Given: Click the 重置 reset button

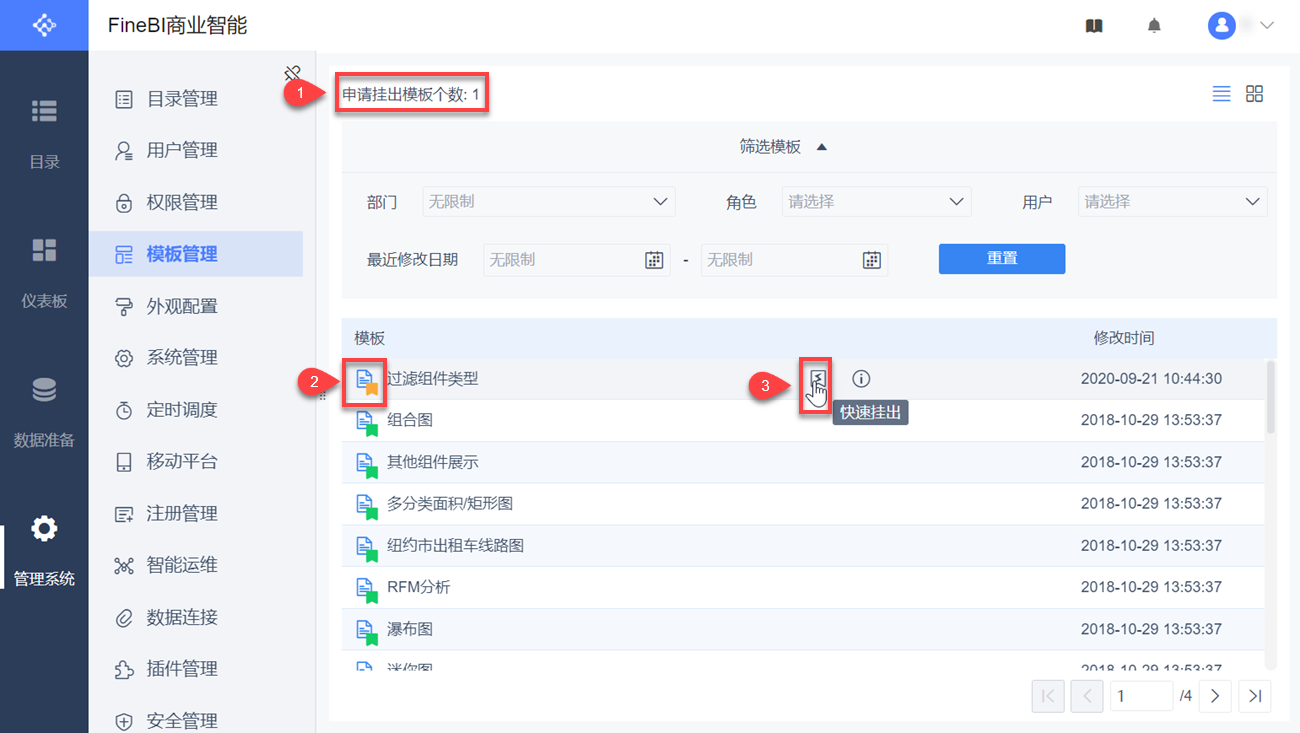Looking at the screenshot, I should [x=1002, y=258].
